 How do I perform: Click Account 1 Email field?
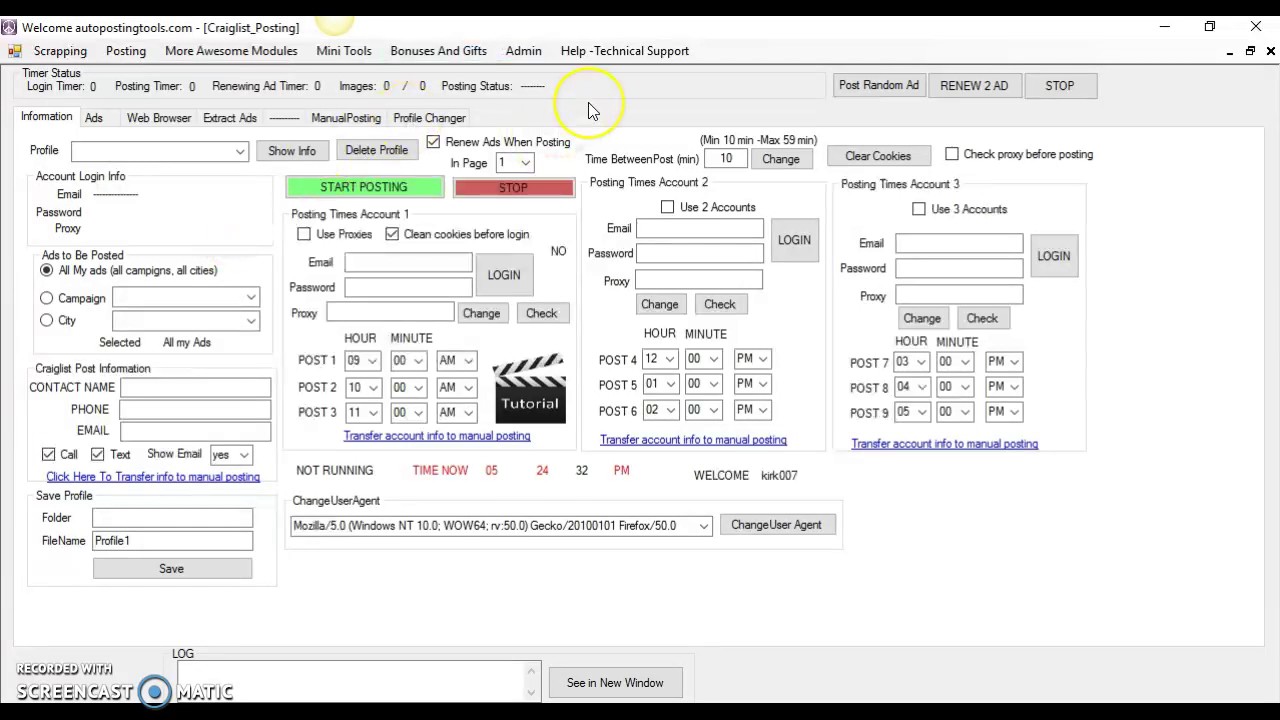pos(408,262)
